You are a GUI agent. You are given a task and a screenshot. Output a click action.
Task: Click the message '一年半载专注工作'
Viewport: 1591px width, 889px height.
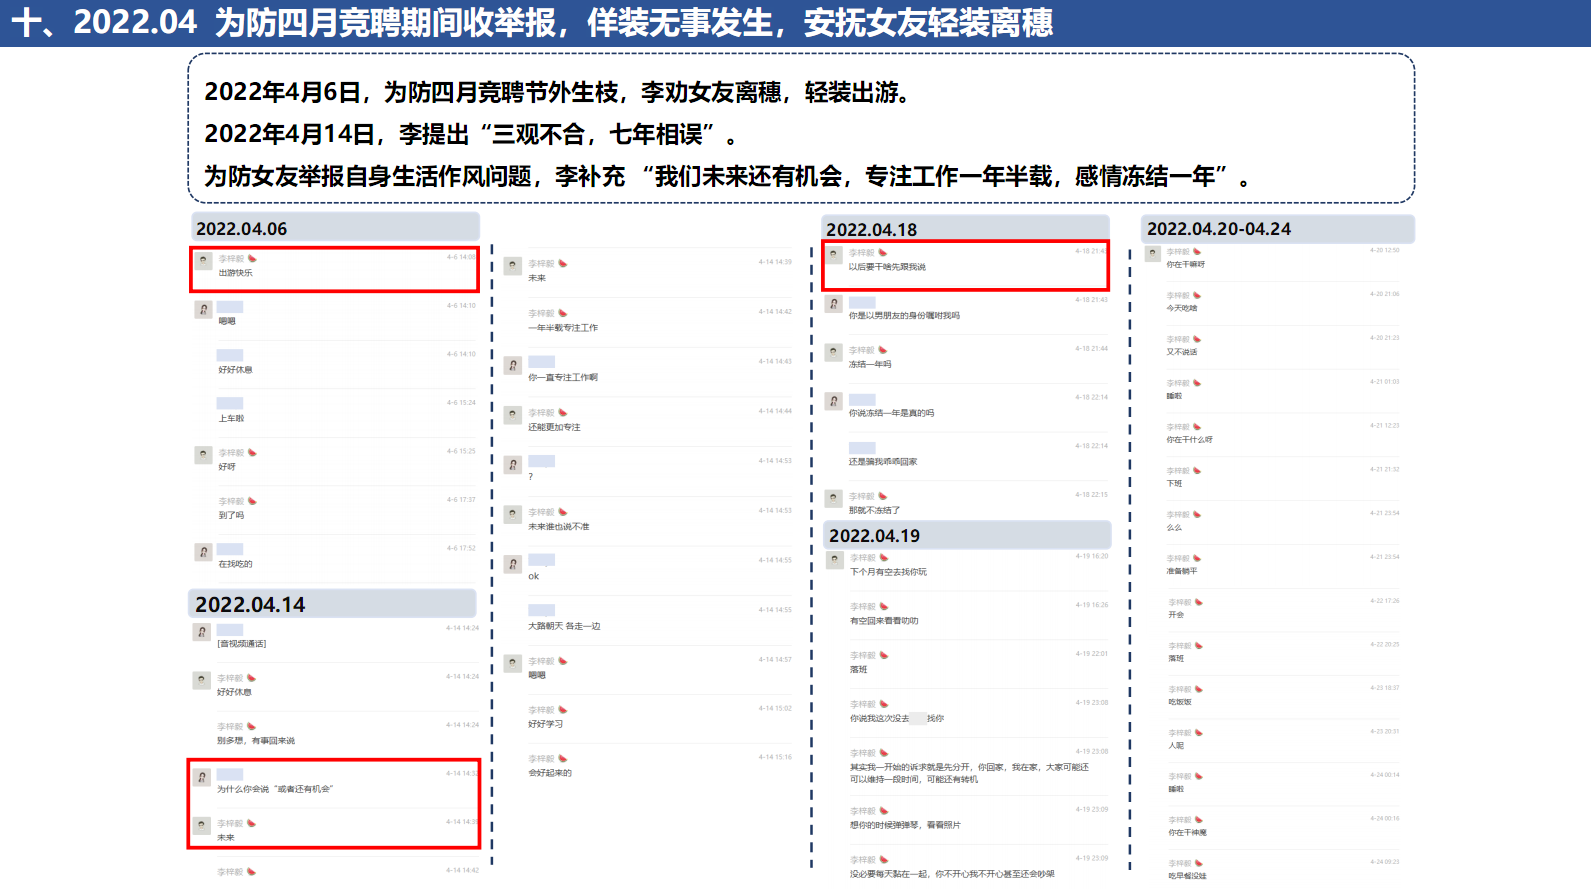[563, 328]
